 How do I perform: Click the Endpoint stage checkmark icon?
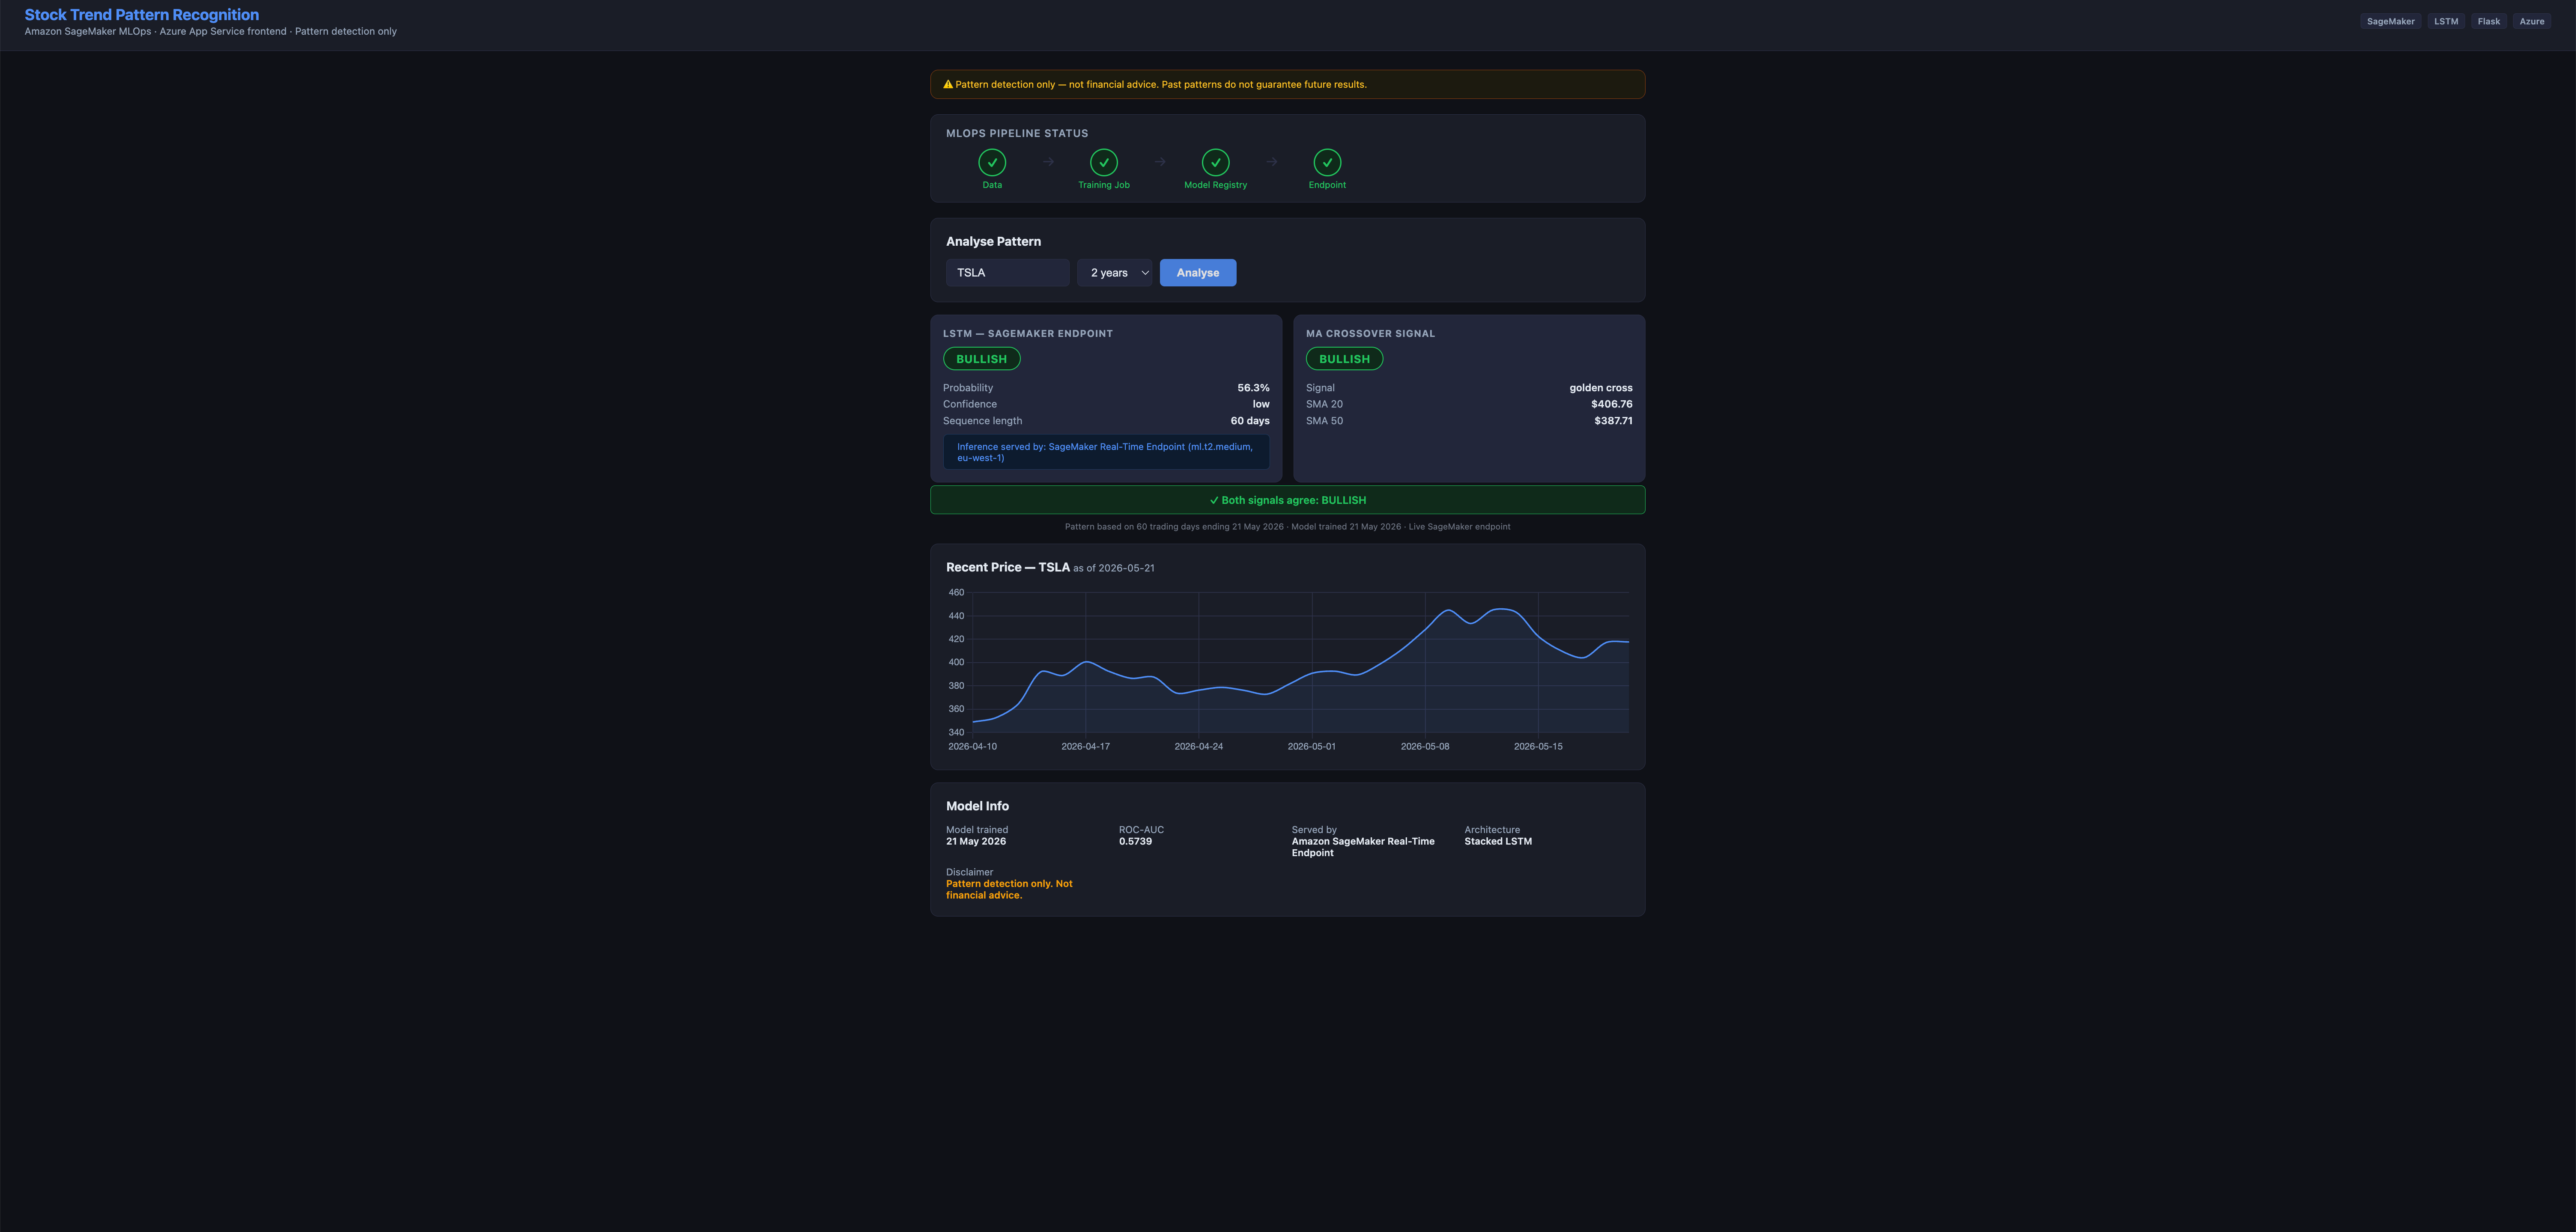point(1327,162)
